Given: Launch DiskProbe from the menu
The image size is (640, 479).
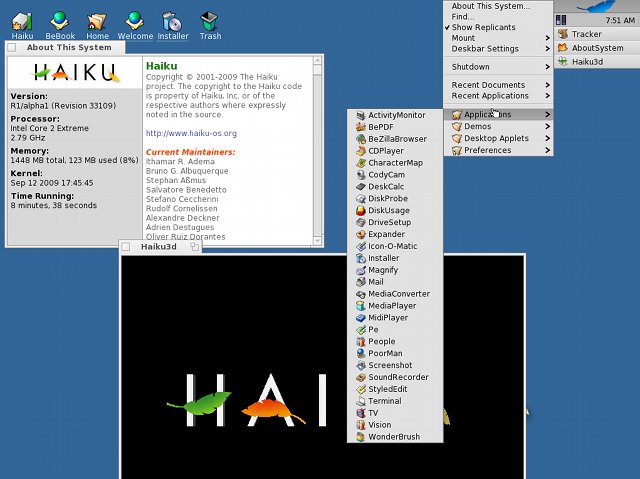Looking at the screenshot, I should pos(395,198).
